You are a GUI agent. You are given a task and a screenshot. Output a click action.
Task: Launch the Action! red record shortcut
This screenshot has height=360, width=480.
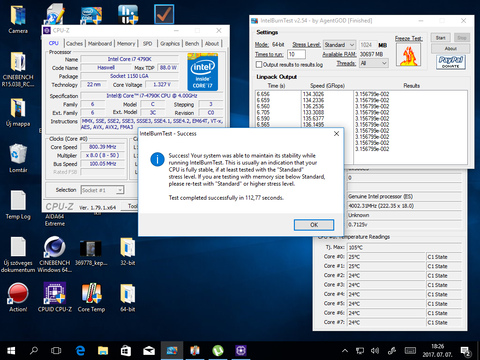click(x=18, y=294)
